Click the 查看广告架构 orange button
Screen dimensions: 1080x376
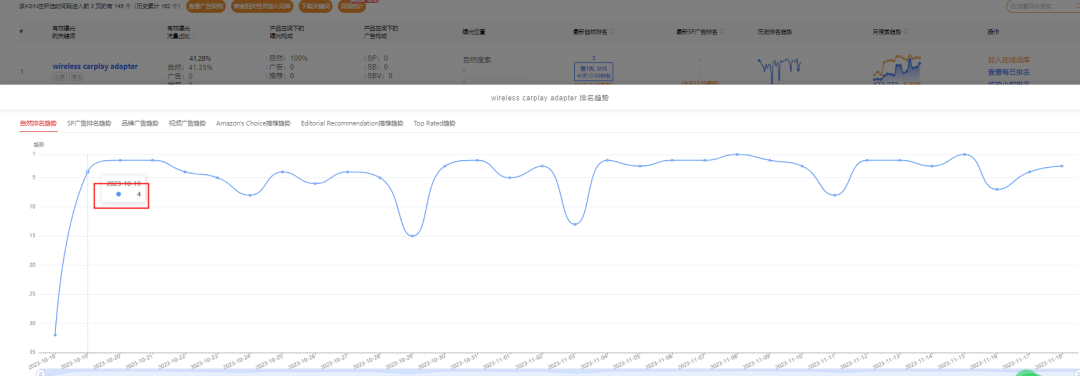click(206, 6)
